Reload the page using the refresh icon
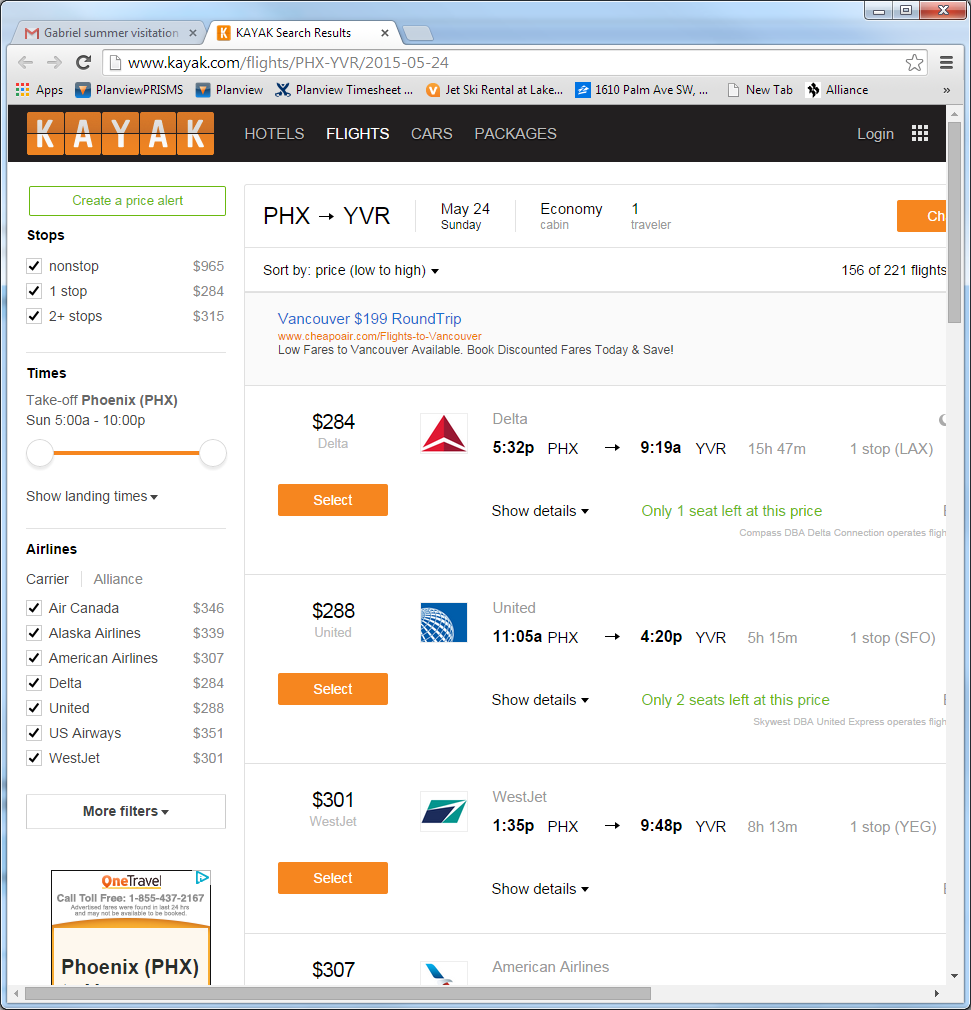Image resolution: width=971 pixels, height=1010 pixels. (x=84, y=63)
